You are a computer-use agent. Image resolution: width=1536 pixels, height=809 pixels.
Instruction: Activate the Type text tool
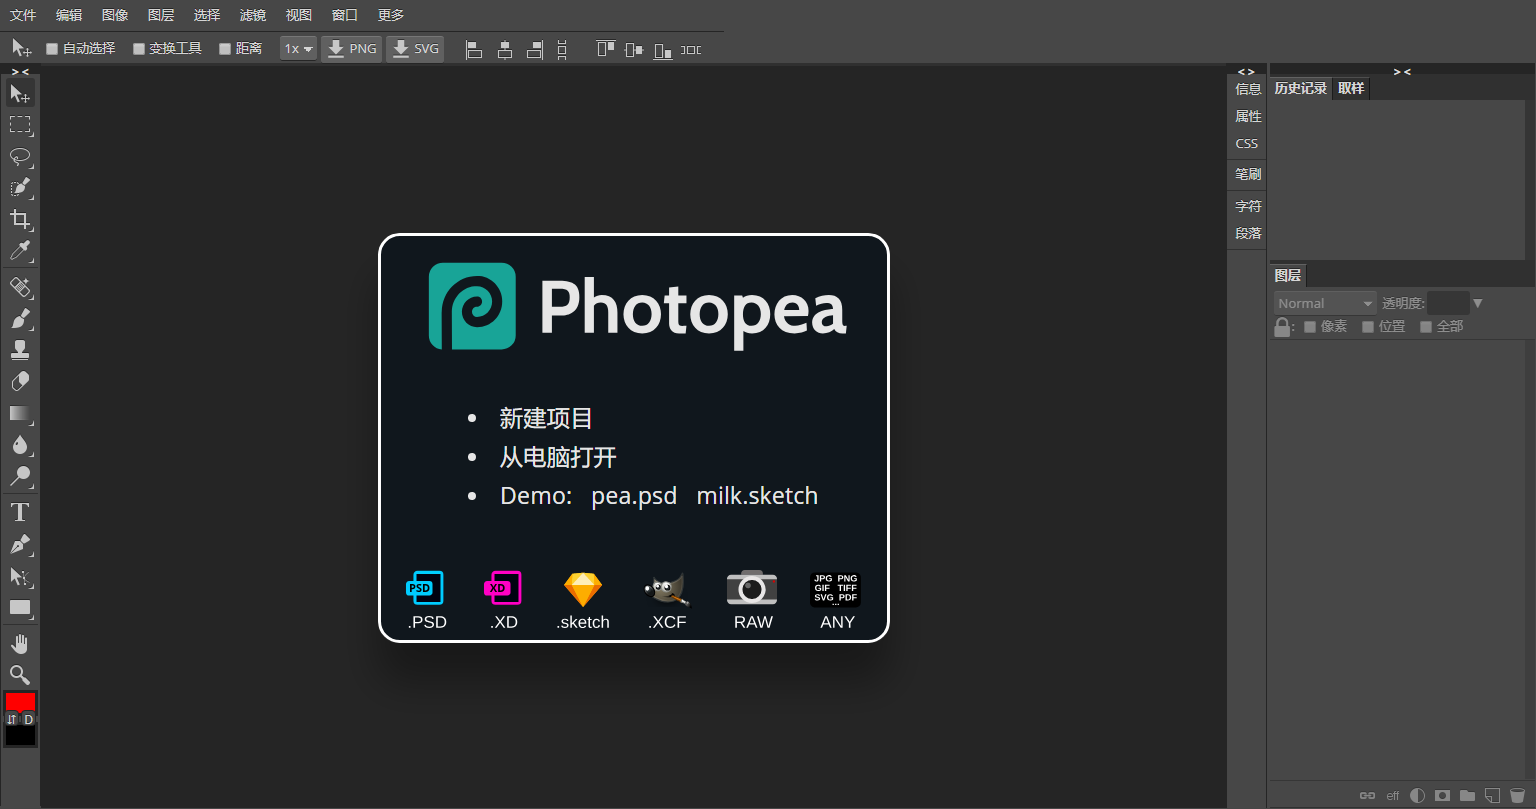20,513
